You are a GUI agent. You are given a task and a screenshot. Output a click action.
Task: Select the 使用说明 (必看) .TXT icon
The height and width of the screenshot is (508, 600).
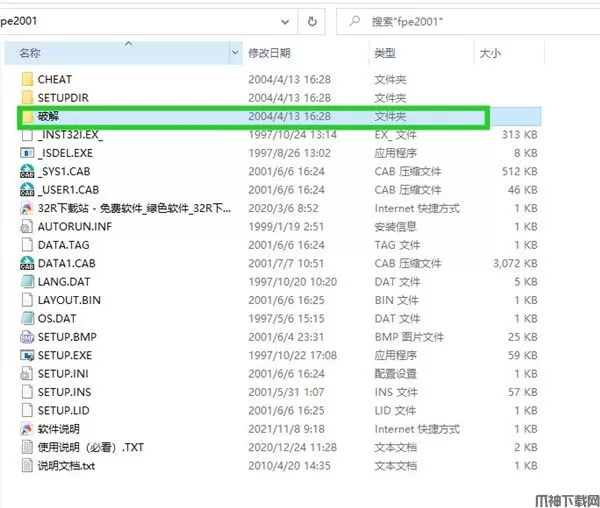pos(27,447)
